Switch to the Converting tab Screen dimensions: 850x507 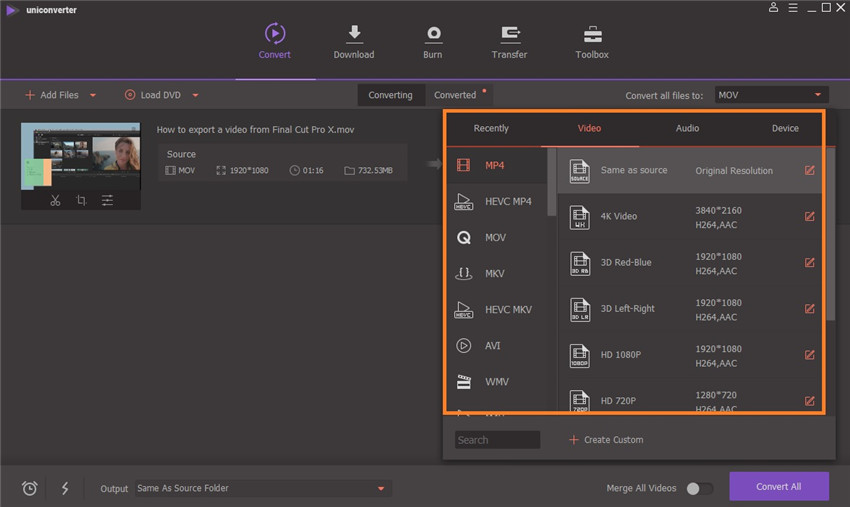coord(390,95)
